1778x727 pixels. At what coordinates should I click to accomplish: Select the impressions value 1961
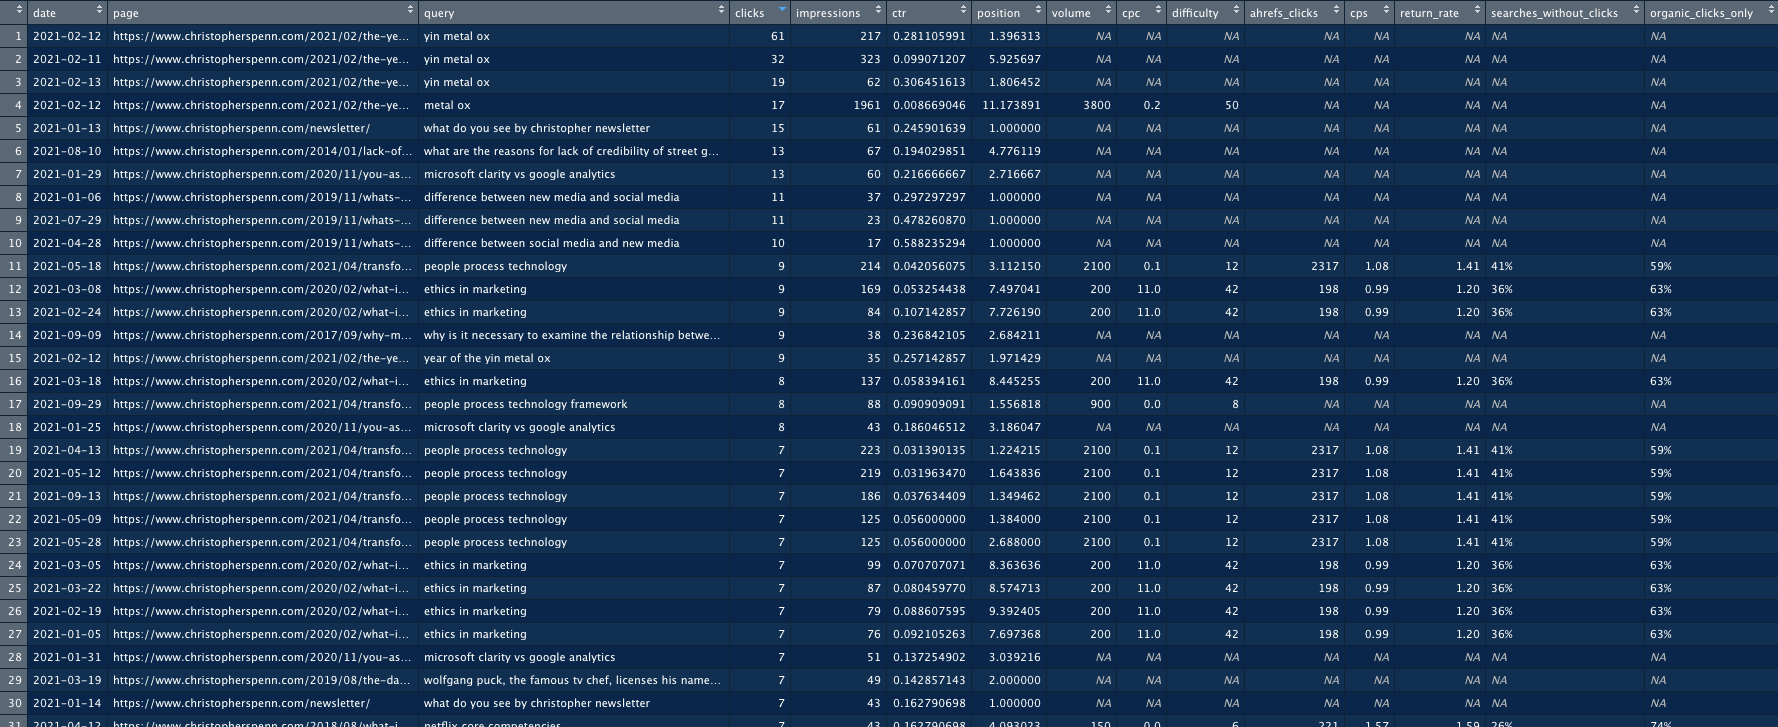tap(867, 105)
